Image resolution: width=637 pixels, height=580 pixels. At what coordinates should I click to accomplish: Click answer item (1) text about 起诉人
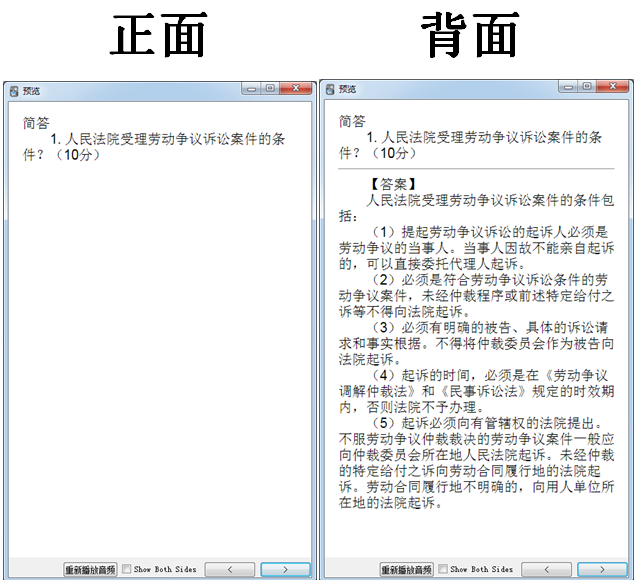click(476, 248)
